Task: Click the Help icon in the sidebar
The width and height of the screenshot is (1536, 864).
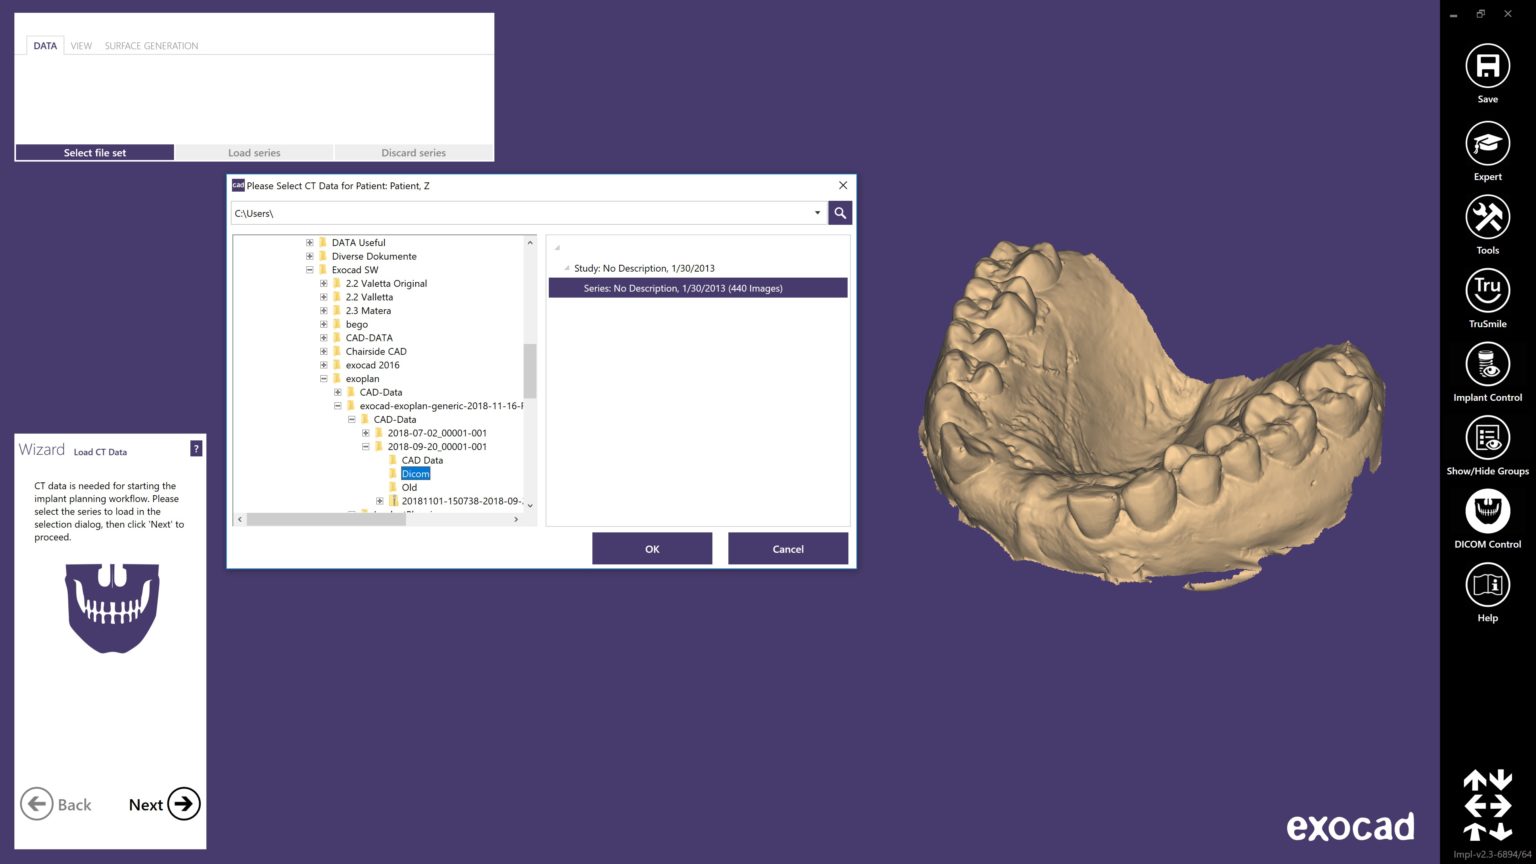Action: coord(1487,586)
